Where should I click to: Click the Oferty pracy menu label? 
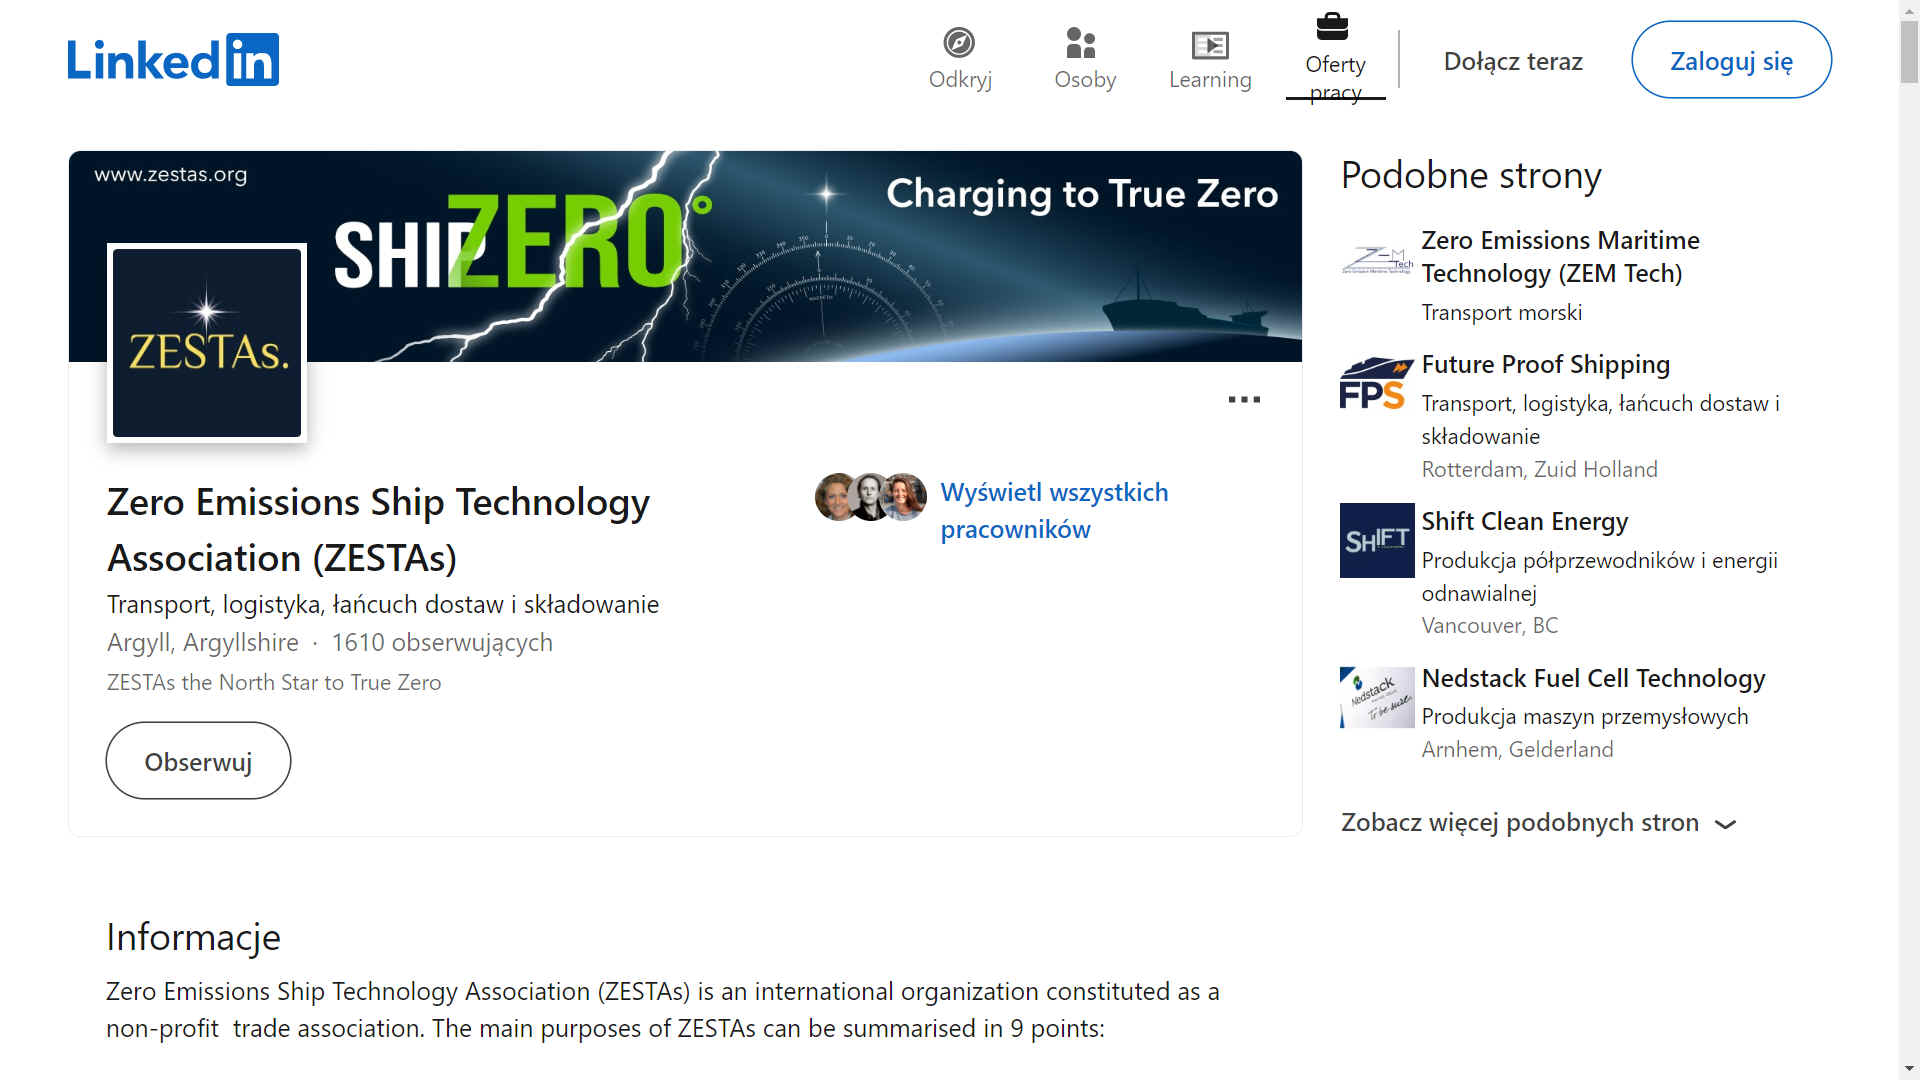point(1335,78)
